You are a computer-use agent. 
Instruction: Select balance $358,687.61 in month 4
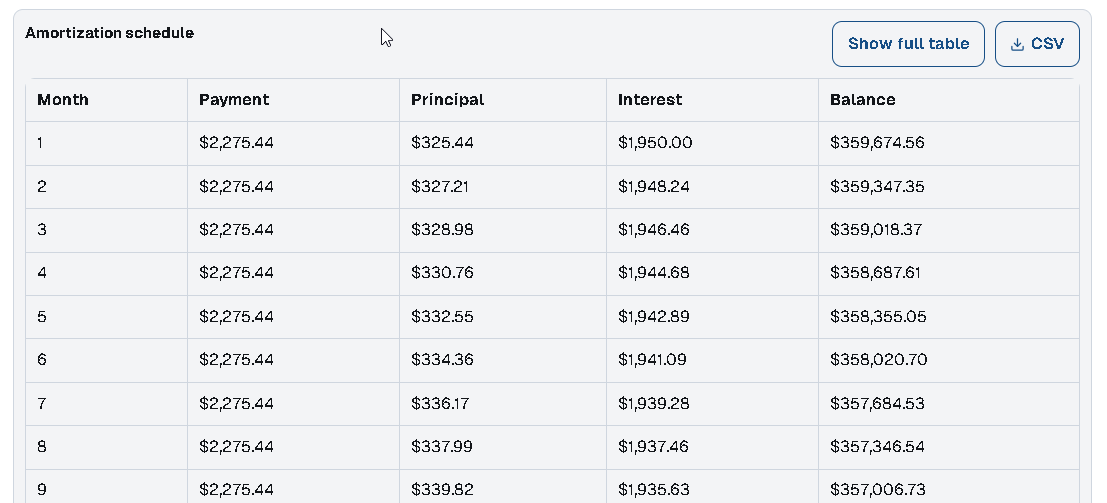pyautogui.click(x=876, y=272)
